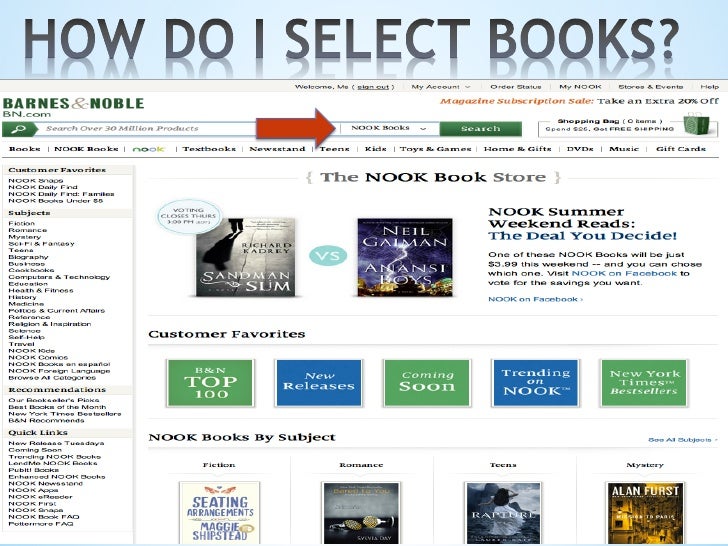Select the Music navigation tab
Screen dimensions: 728x546
624,149
